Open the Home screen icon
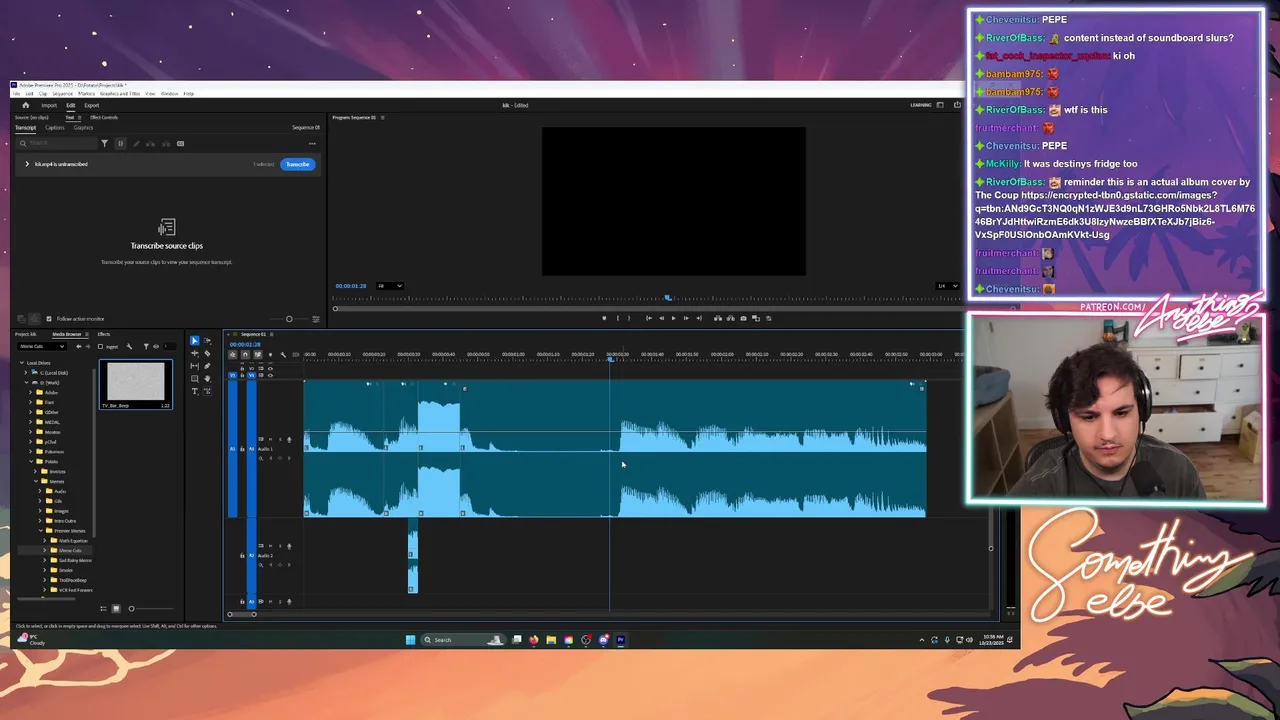 [x=25, y=105]
